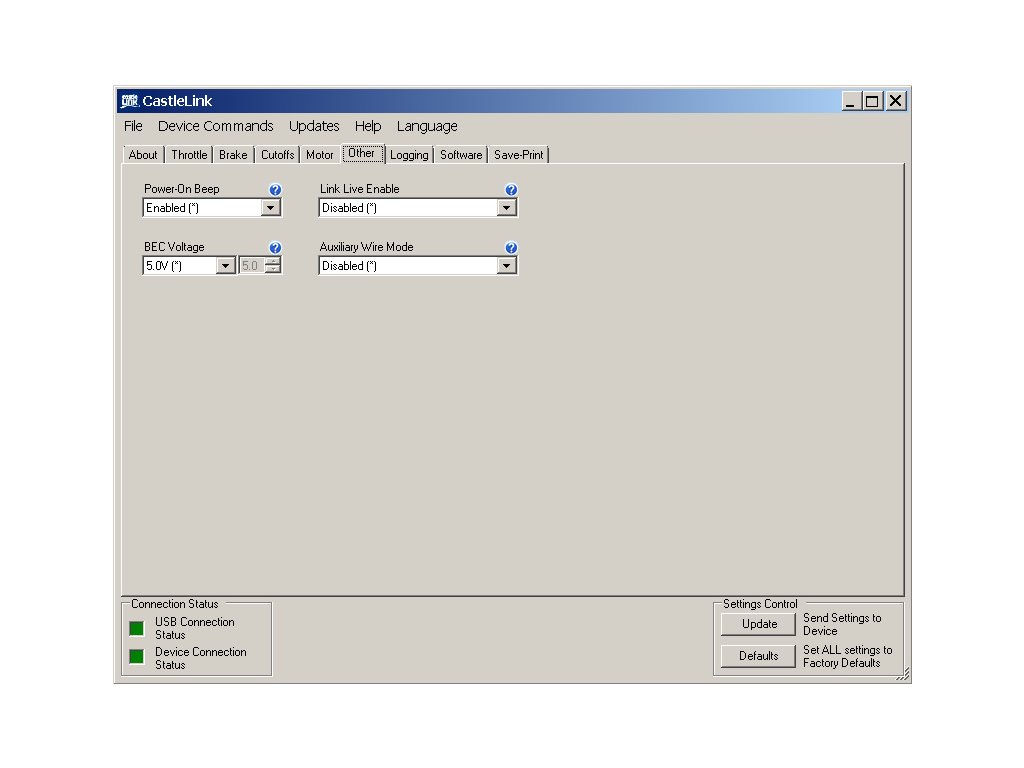The image size is (1024, 768).
Task: Expand the Link Live Enable dropdown
Action: coord(507,208)
